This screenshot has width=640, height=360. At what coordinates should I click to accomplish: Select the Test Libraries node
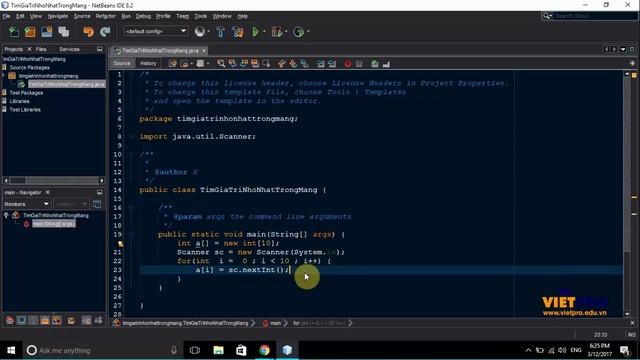coord(25,110)
